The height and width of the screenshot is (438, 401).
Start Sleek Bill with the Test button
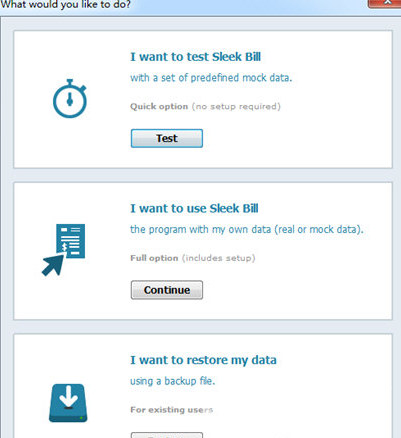[x=167, y=138]
